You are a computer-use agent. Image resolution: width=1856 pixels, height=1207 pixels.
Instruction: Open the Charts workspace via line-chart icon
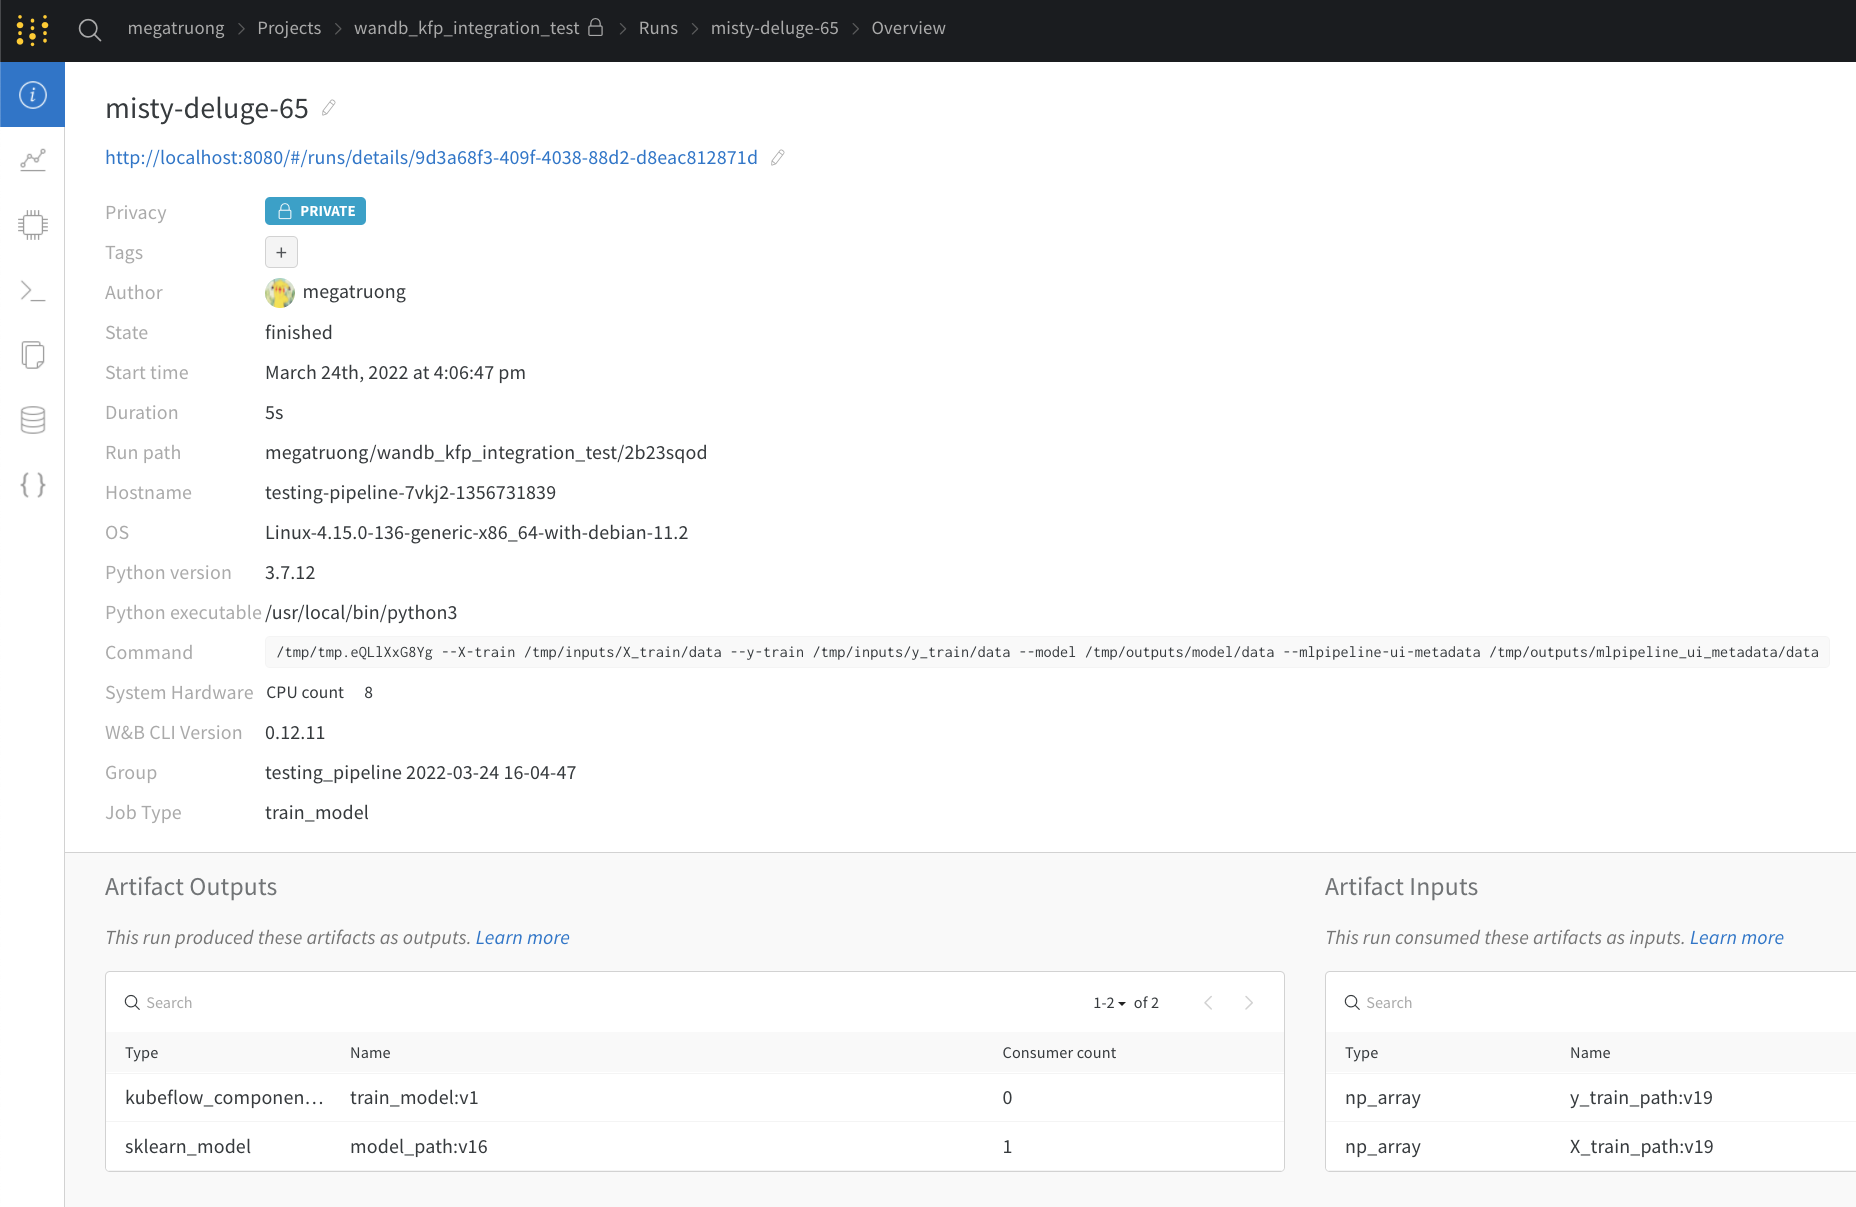[33, 159]
